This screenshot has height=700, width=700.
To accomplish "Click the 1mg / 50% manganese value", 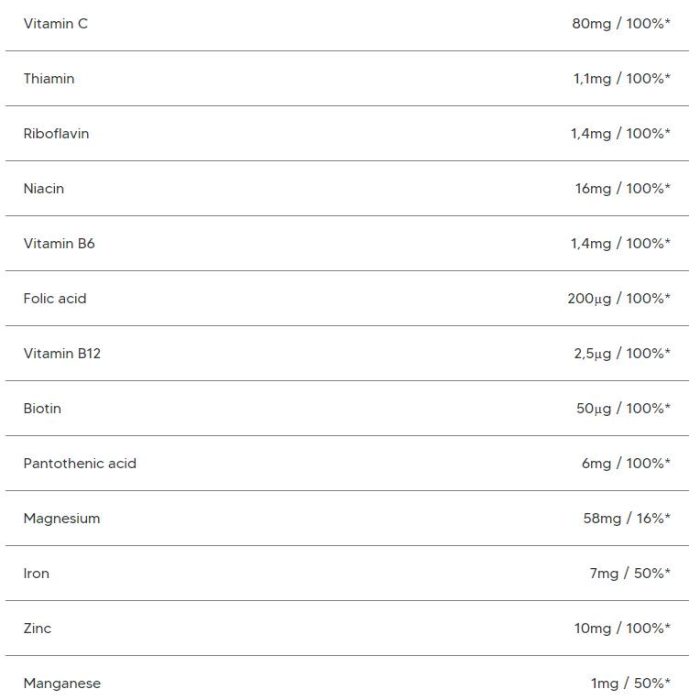I will [630, 683].
